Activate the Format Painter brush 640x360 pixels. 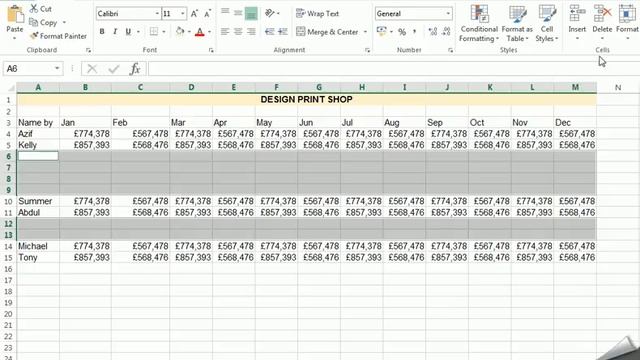34,36
